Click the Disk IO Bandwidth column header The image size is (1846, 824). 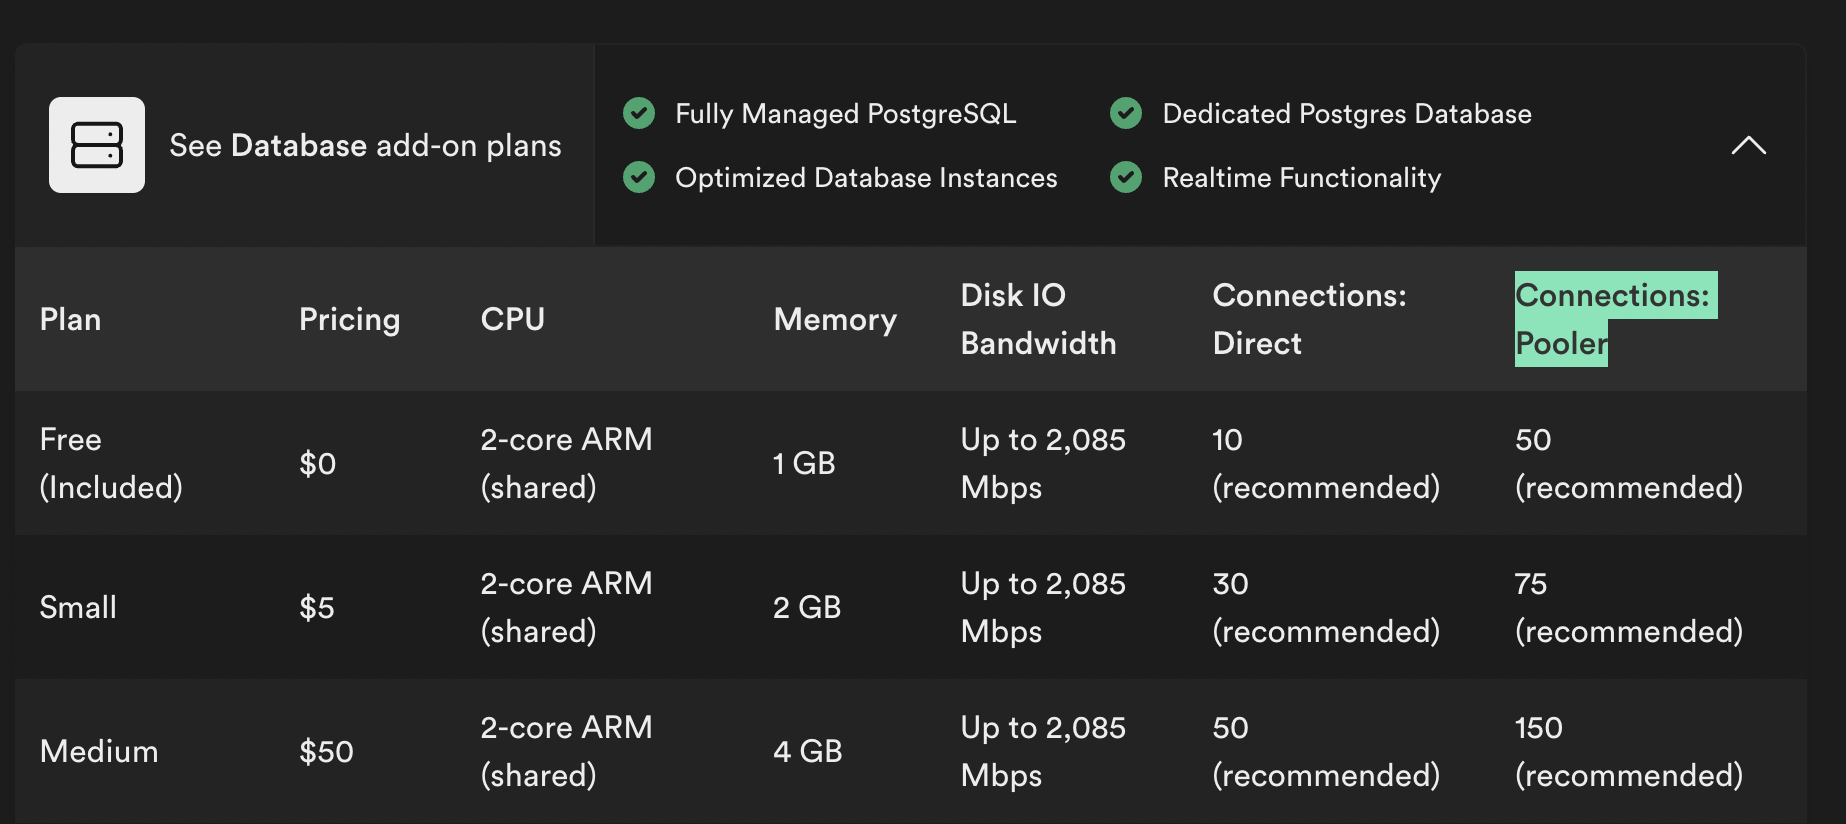(1037, 319)
